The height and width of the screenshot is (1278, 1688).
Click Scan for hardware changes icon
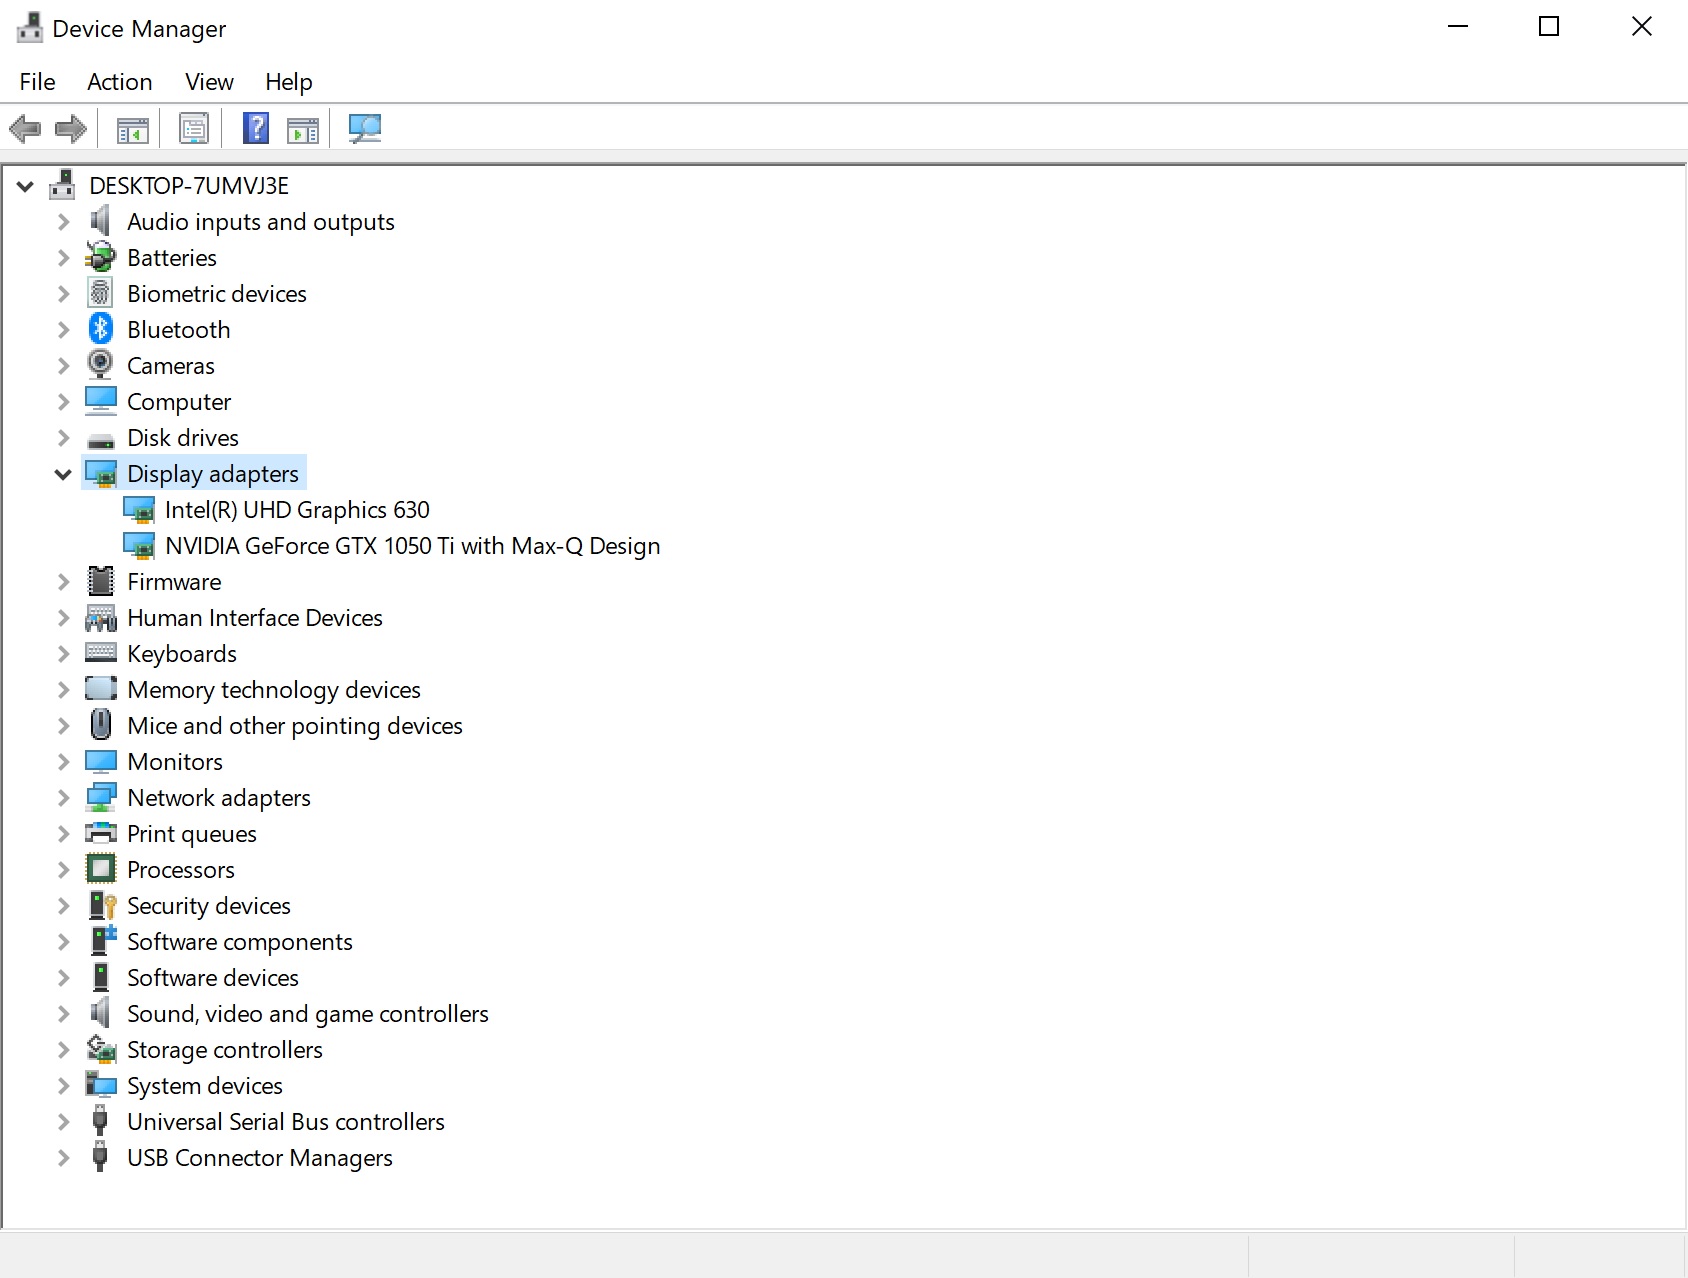click(364, 129)
